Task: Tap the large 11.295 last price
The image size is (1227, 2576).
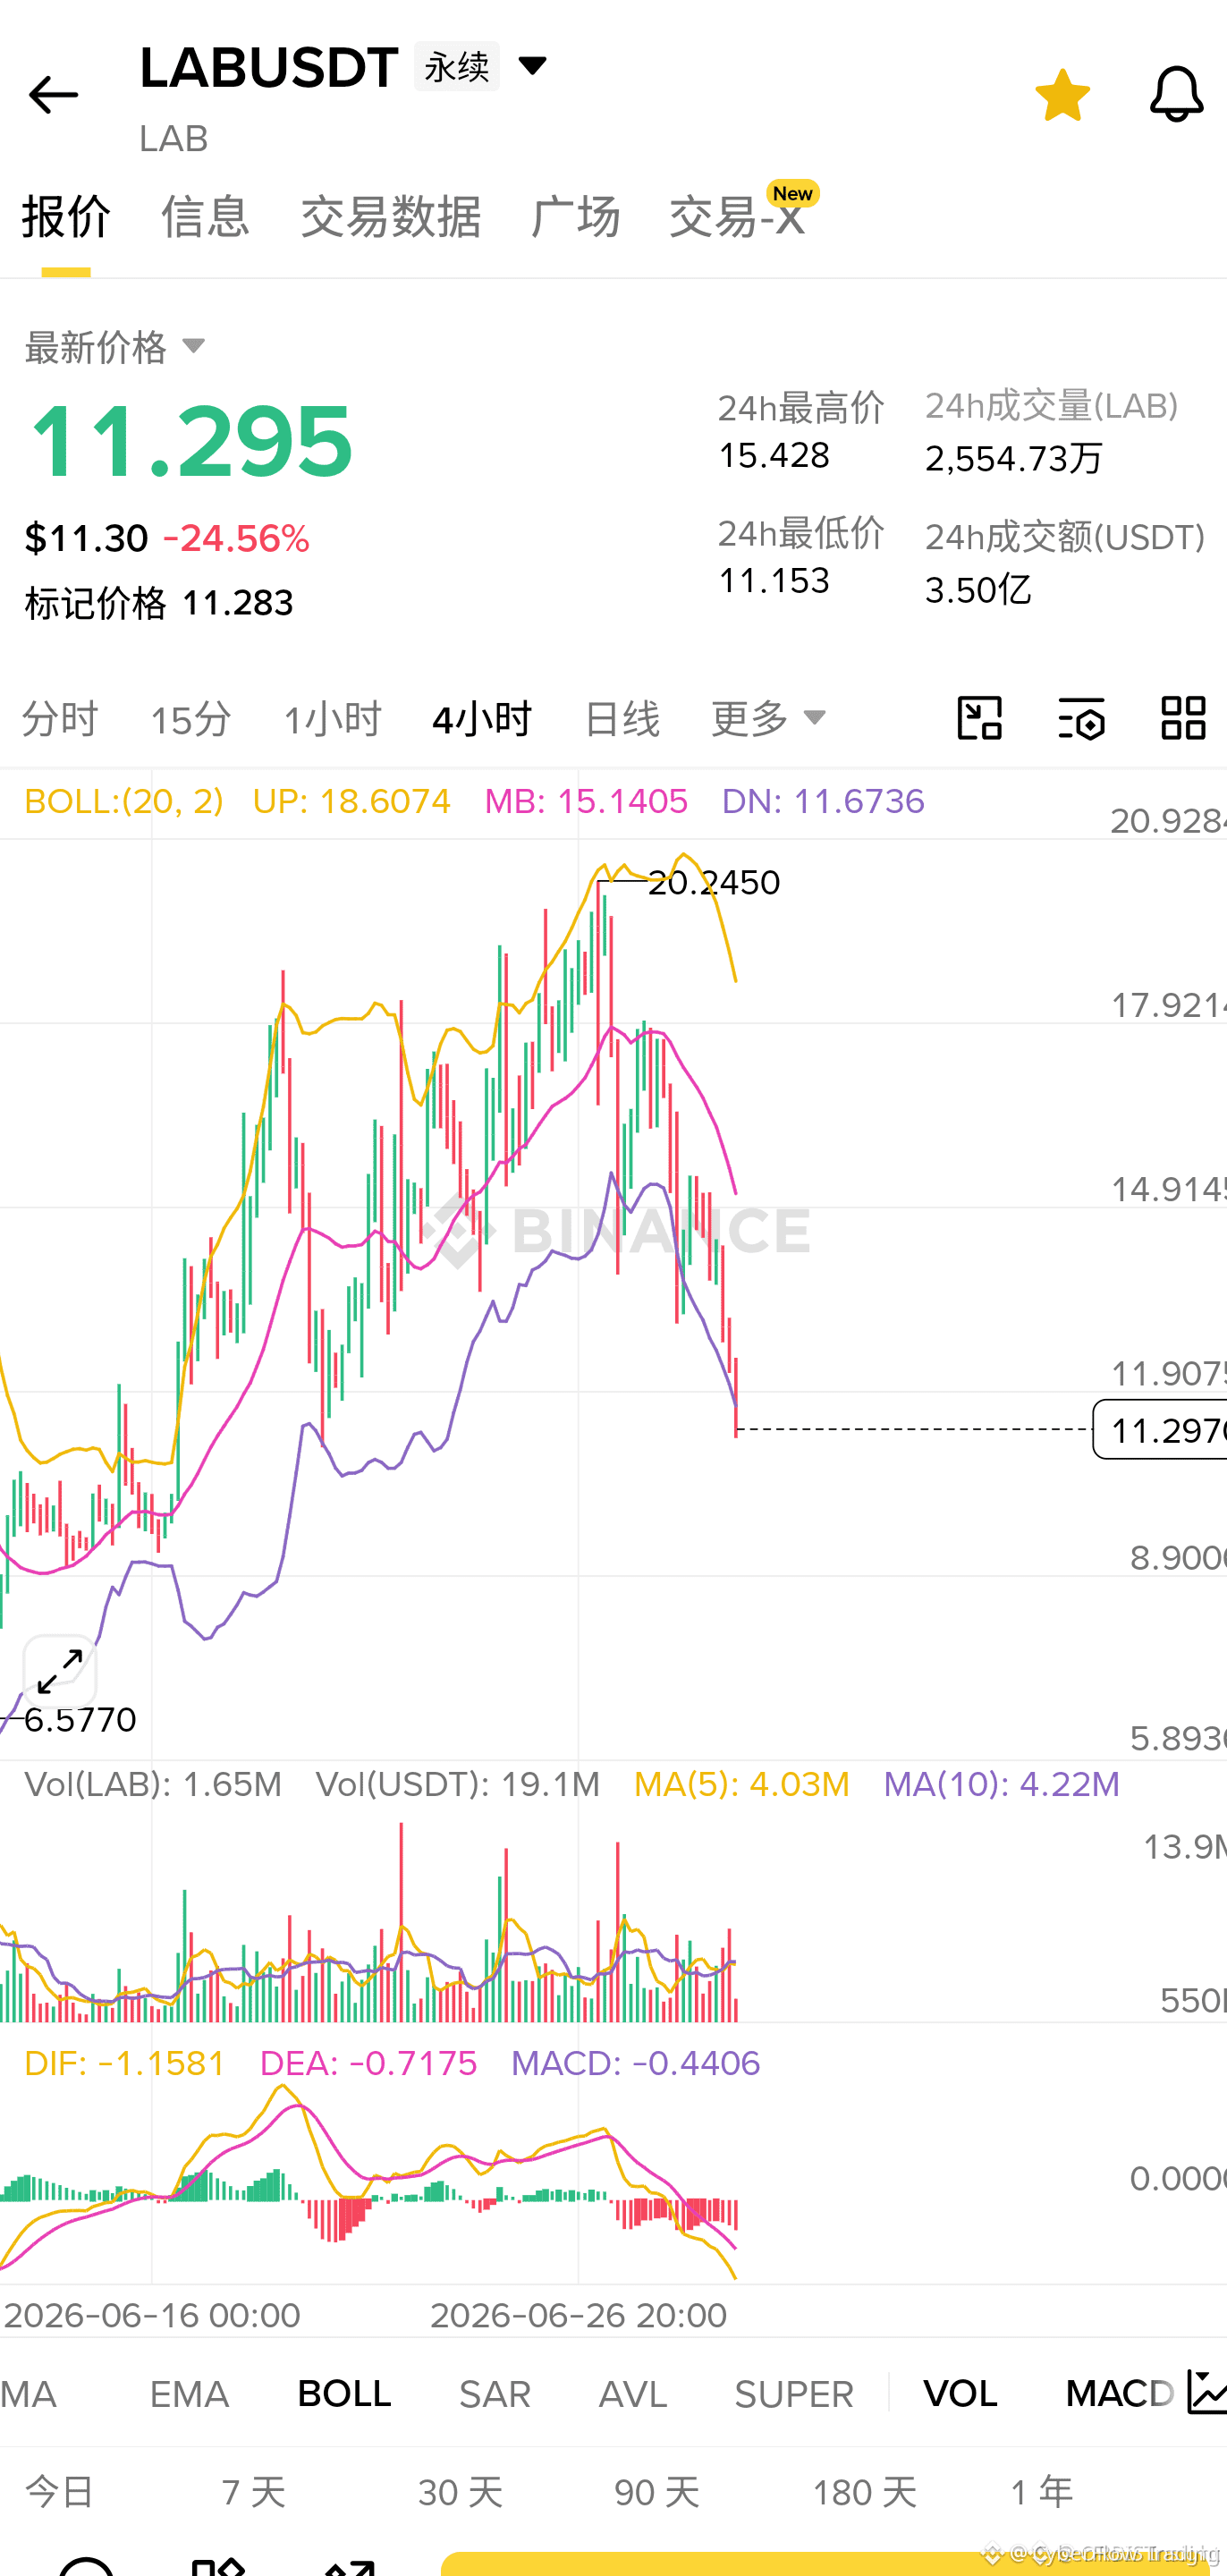Action: tap(191, 441)
